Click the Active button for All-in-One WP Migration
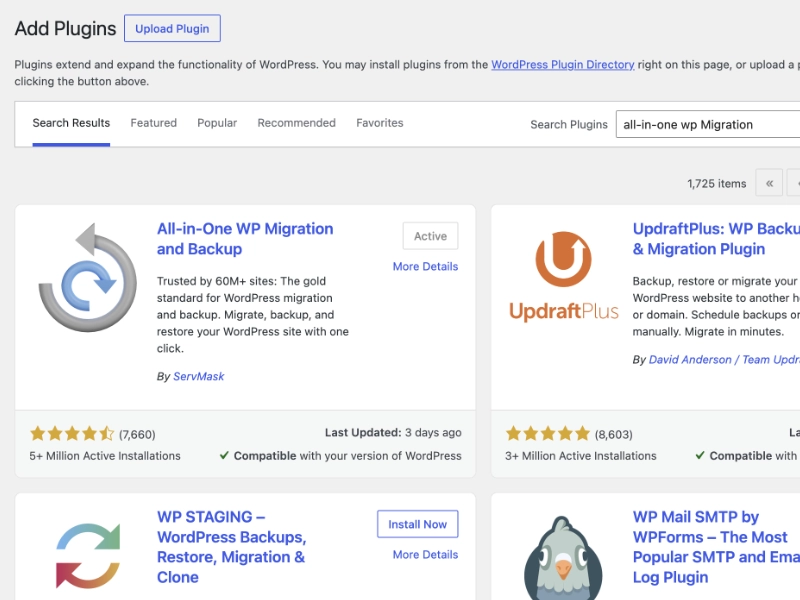The height and width of the screenshot is (600, 800). [430, 236]
